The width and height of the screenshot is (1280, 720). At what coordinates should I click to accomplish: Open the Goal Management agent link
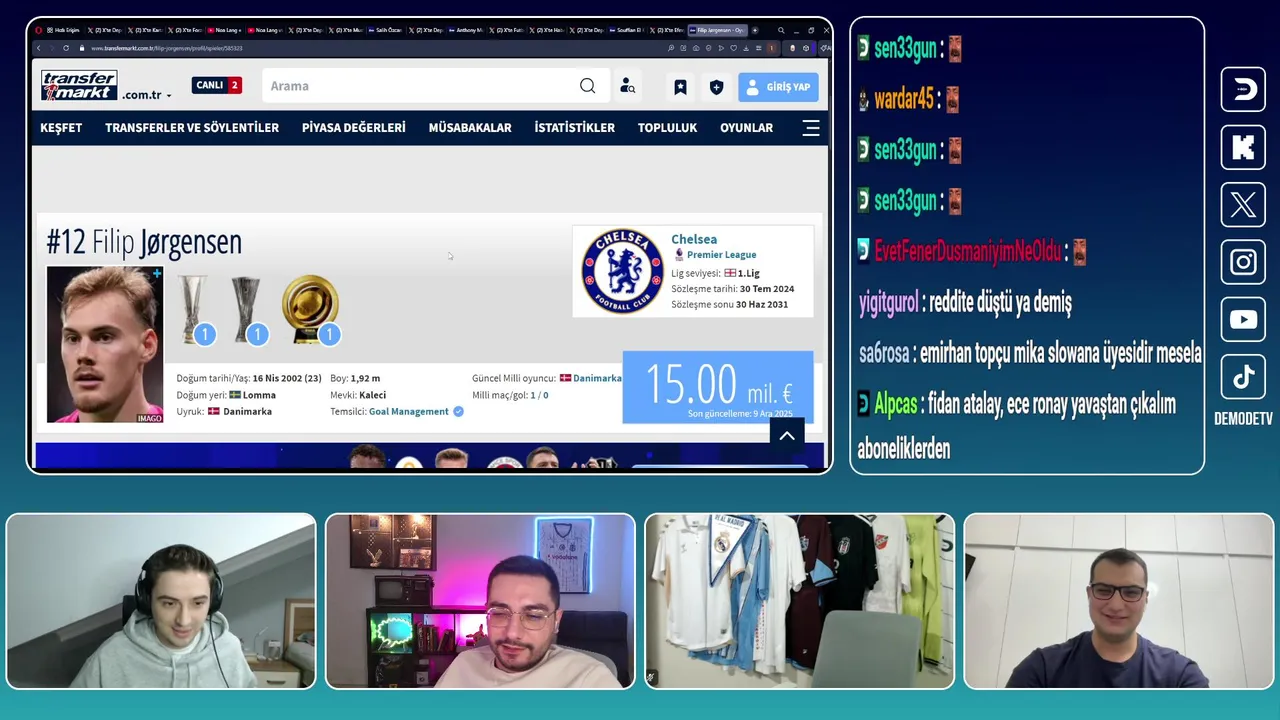(x=408, y=411)
